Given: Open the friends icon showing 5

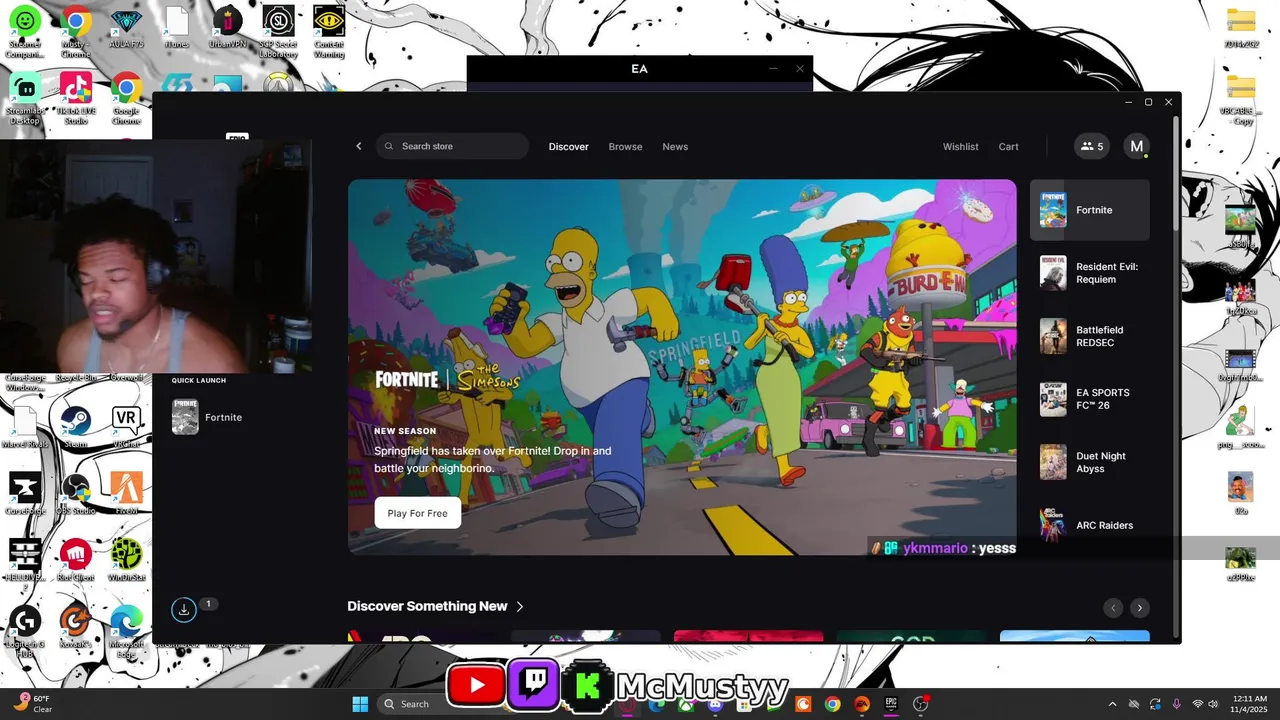Looking at the screenshot, I should pyautogui.click(x=1092, y=146).
